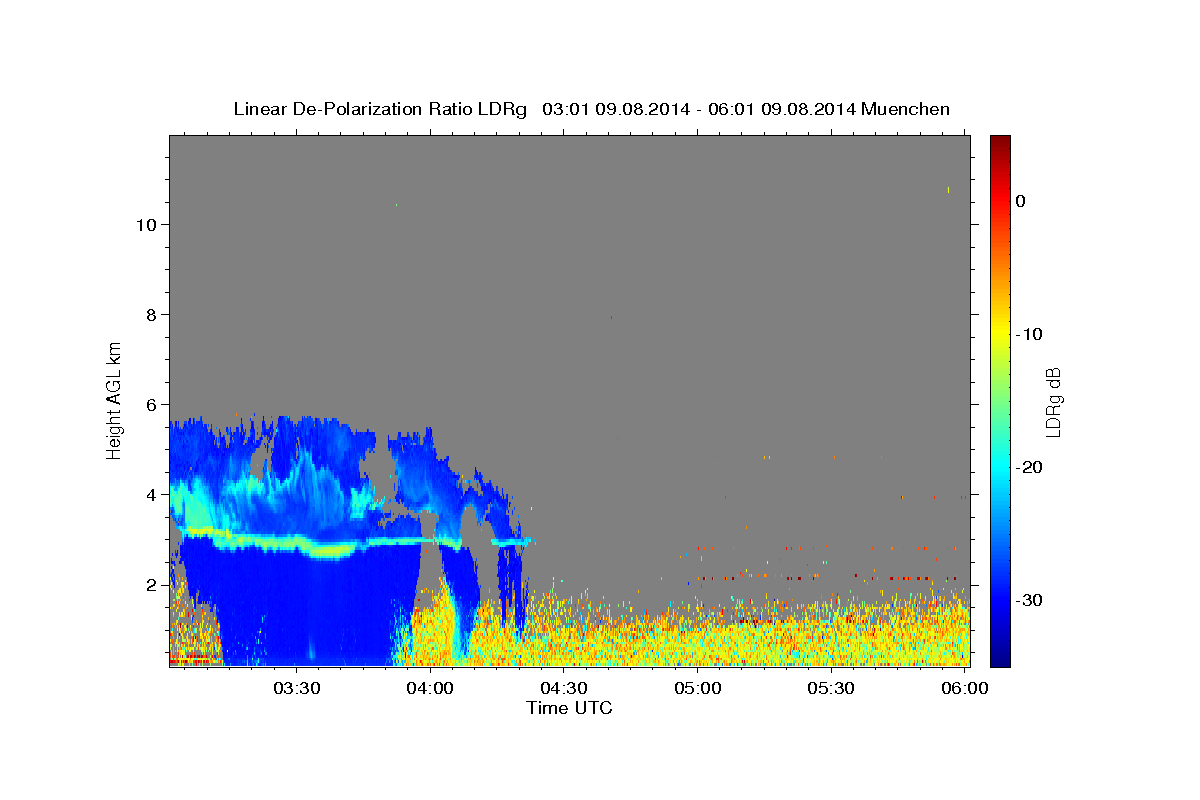This screenshot has width=1200, height=800.
Task: Click the yellow-orange noisy layer near 05:30
Action: [x=831, y=635]
